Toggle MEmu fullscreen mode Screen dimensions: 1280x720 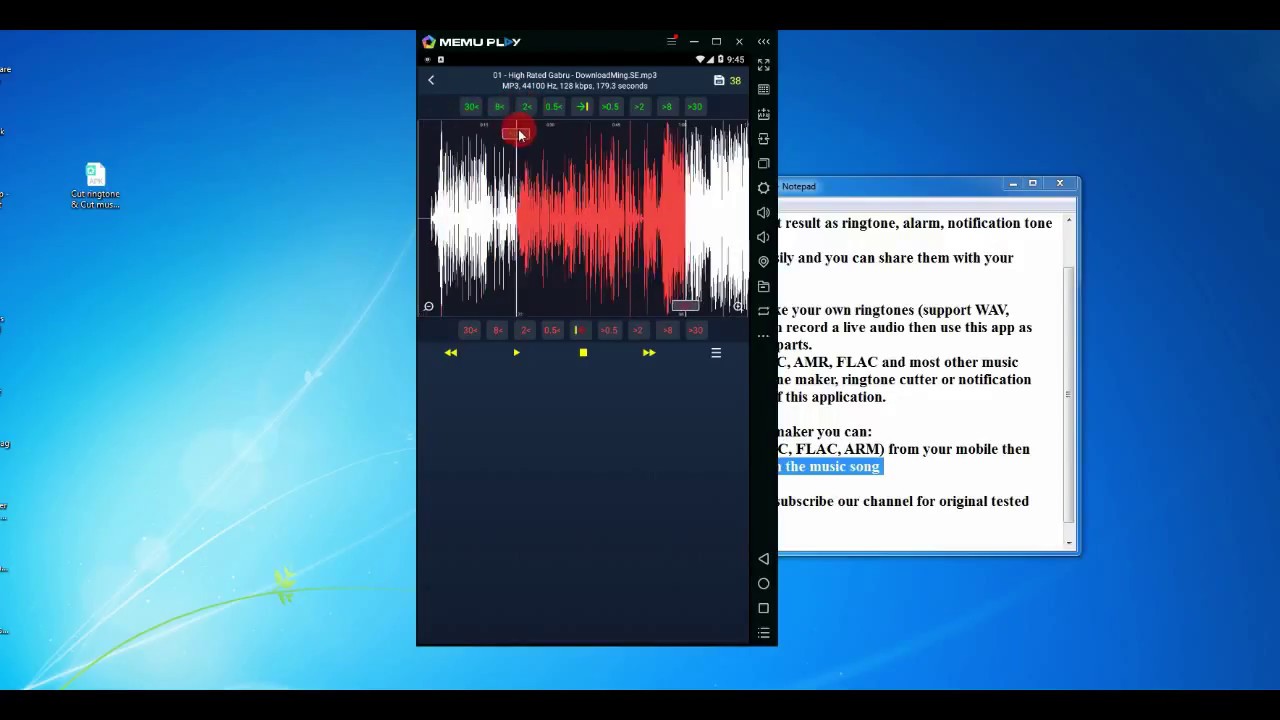tap(764, 65)
